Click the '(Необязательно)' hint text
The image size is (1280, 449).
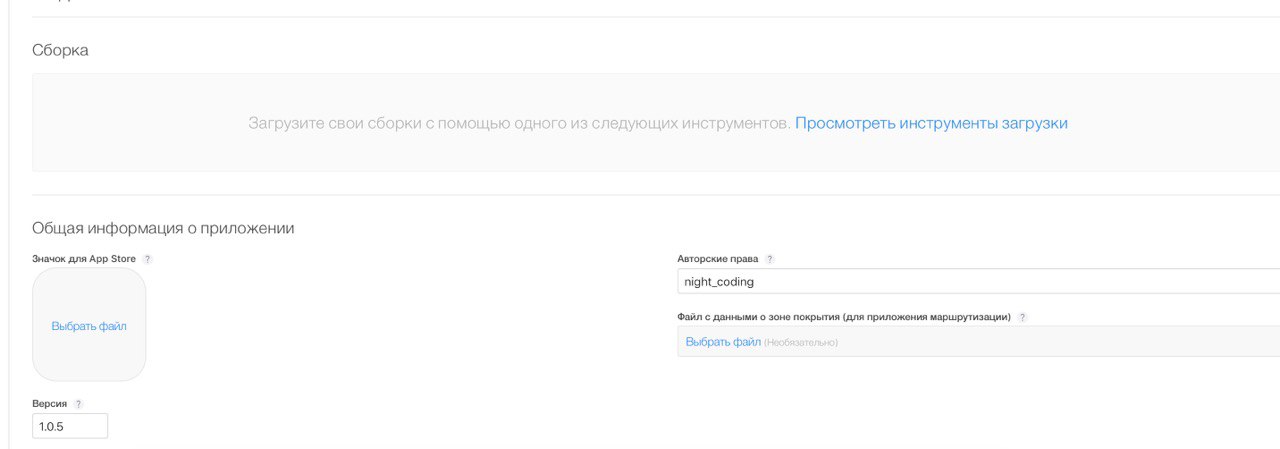(801, 343)
